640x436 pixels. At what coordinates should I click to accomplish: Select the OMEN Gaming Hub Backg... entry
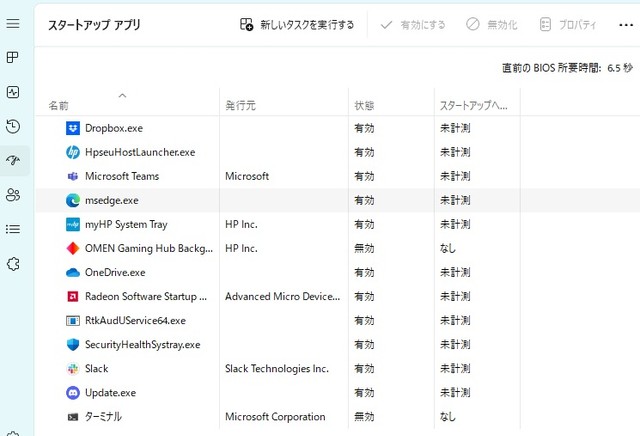point(149,248)
